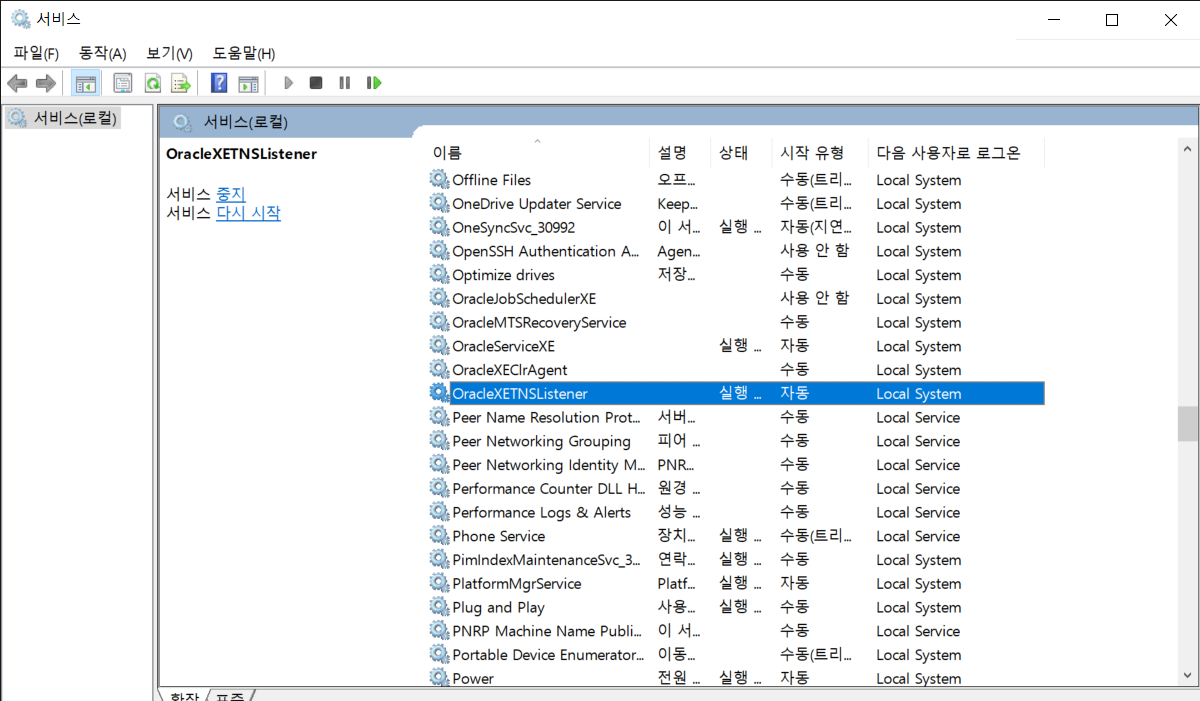1200x701 pixels.
Task: Click the OracleJobSchedulerXE gear icon
Action: click(439, 299)
